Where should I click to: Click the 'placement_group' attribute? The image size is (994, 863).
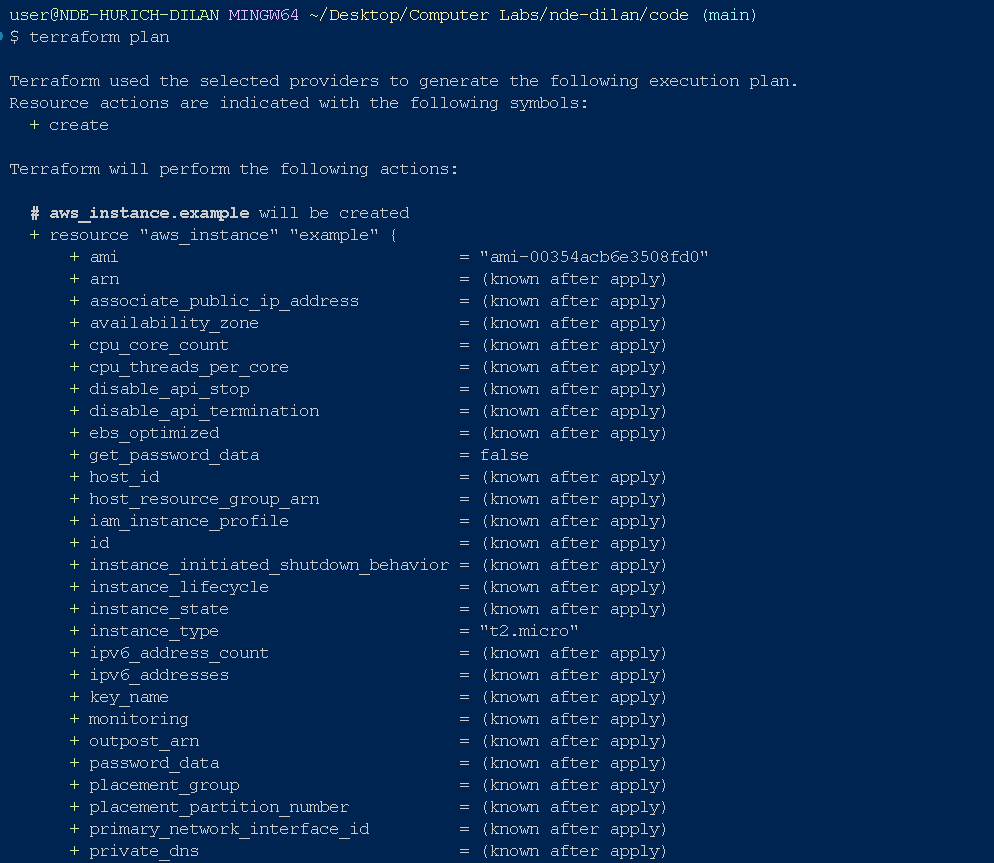[164, 785]
